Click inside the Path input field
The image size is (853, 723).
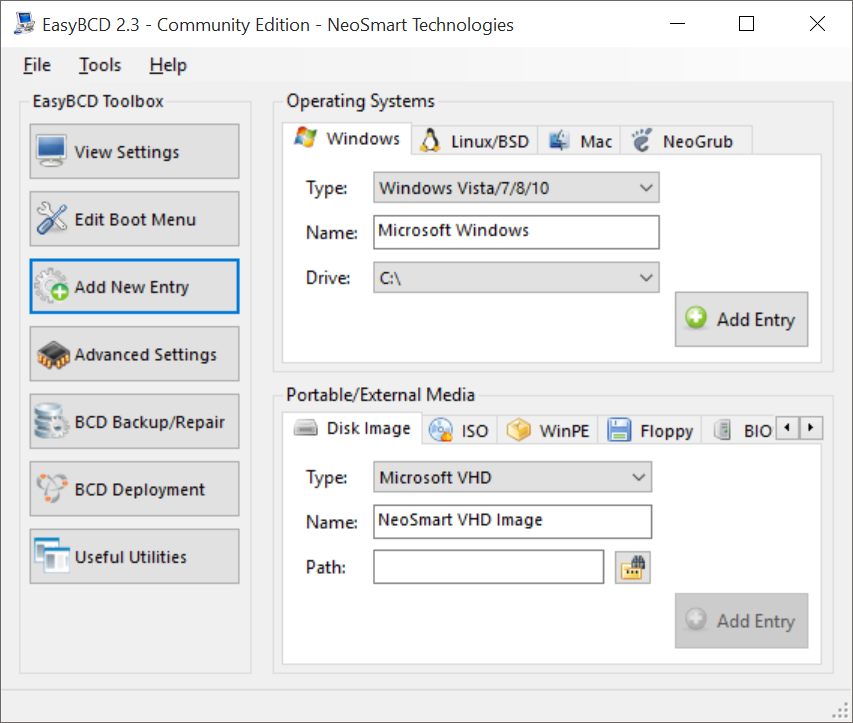[488, 566]
